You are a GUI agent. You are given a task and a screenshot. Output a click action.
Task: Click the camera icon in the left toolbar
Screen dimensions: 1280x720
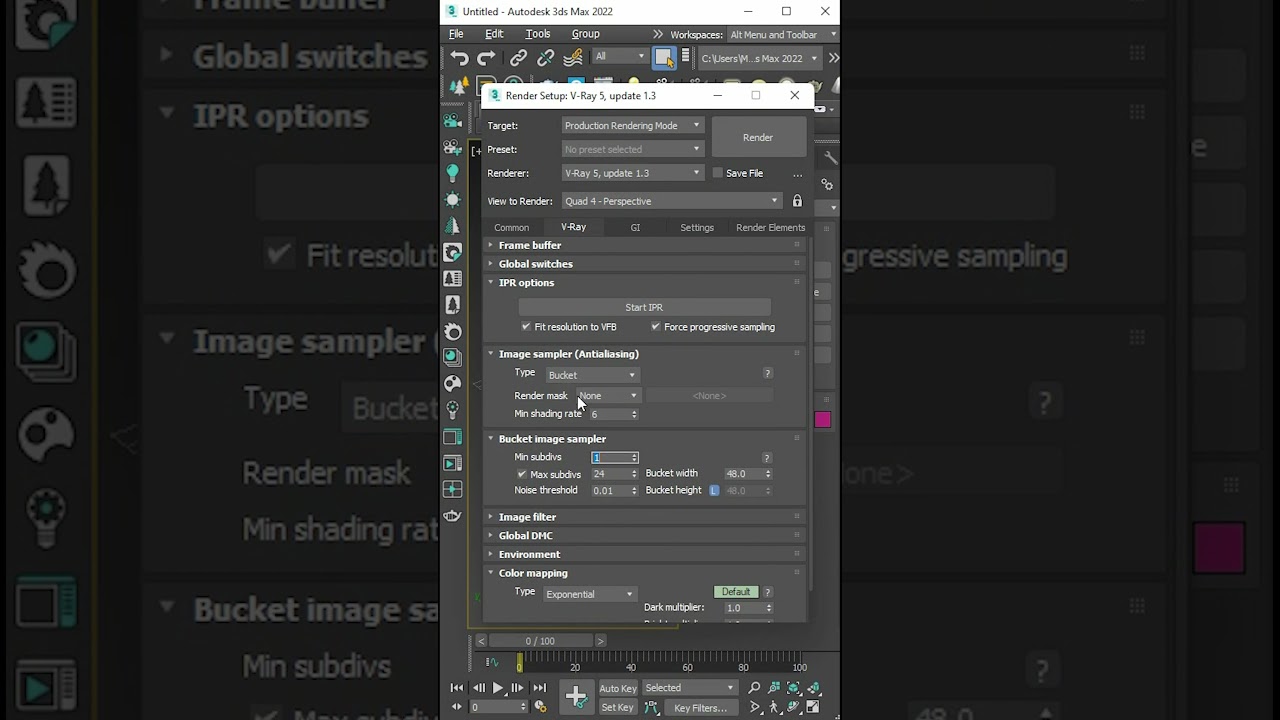pos(452,121)
